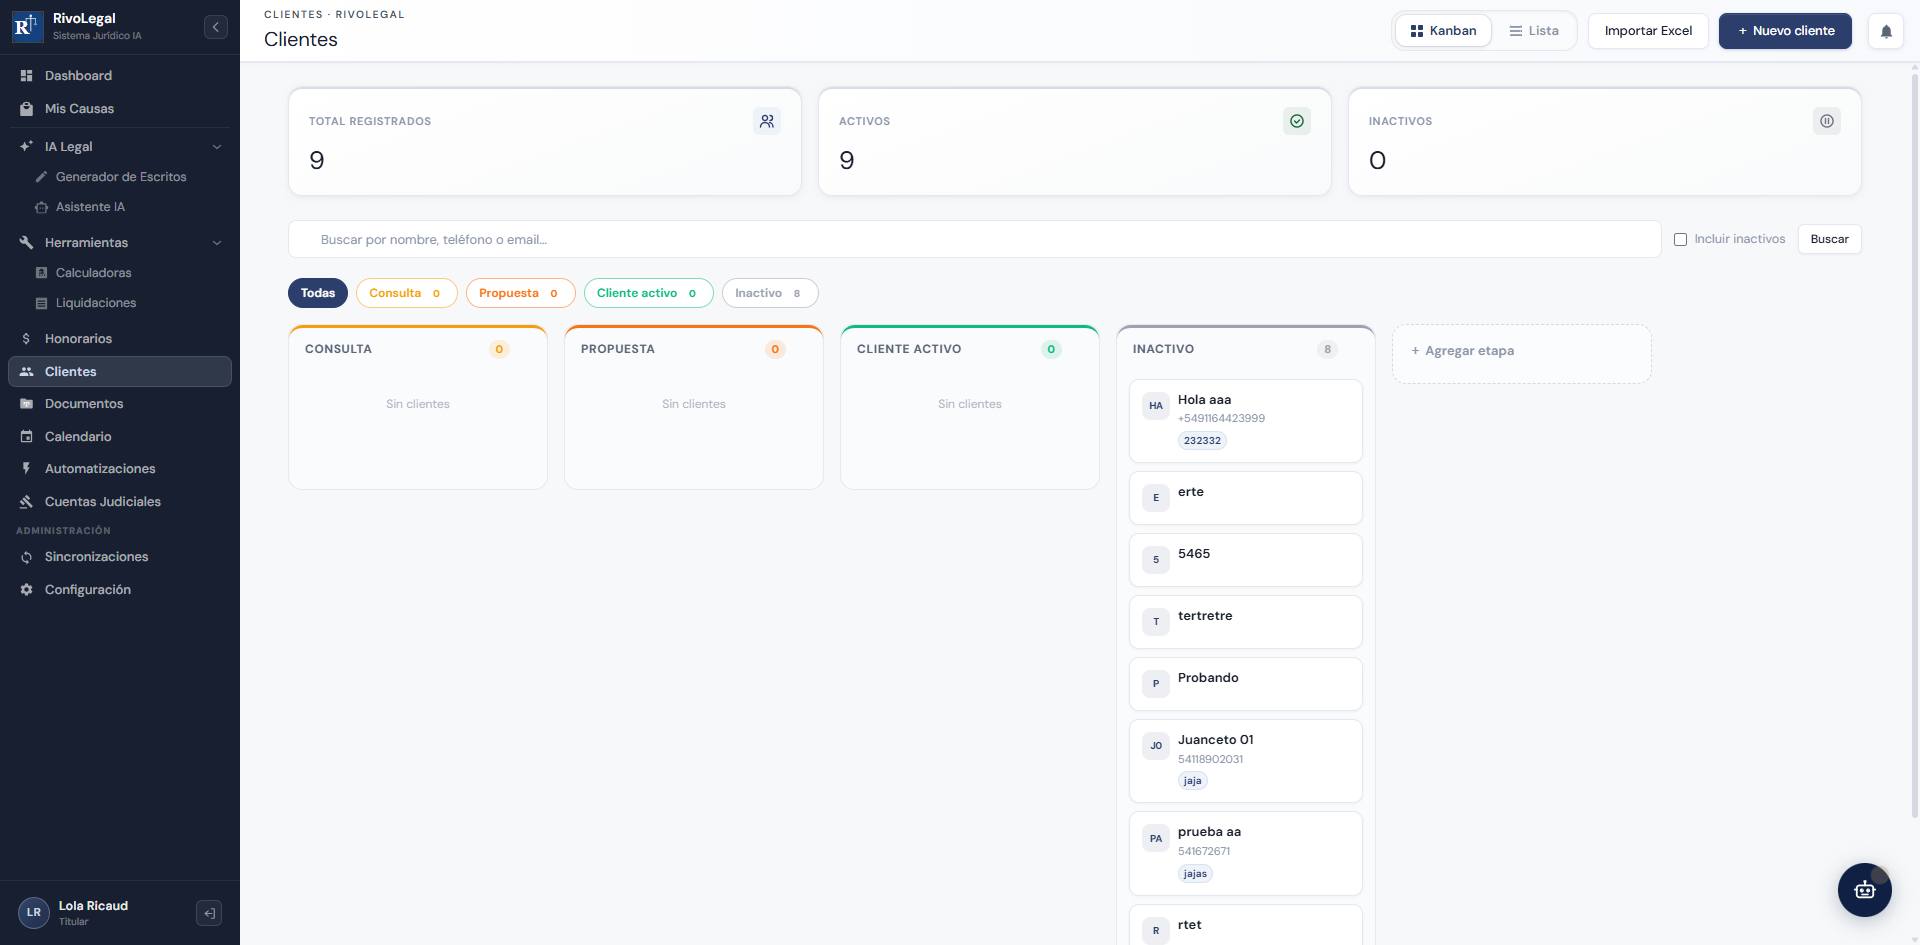Viewport: 1920px width, 945px height.
Task: Click the Buscar button
Action: (1829, 240)
